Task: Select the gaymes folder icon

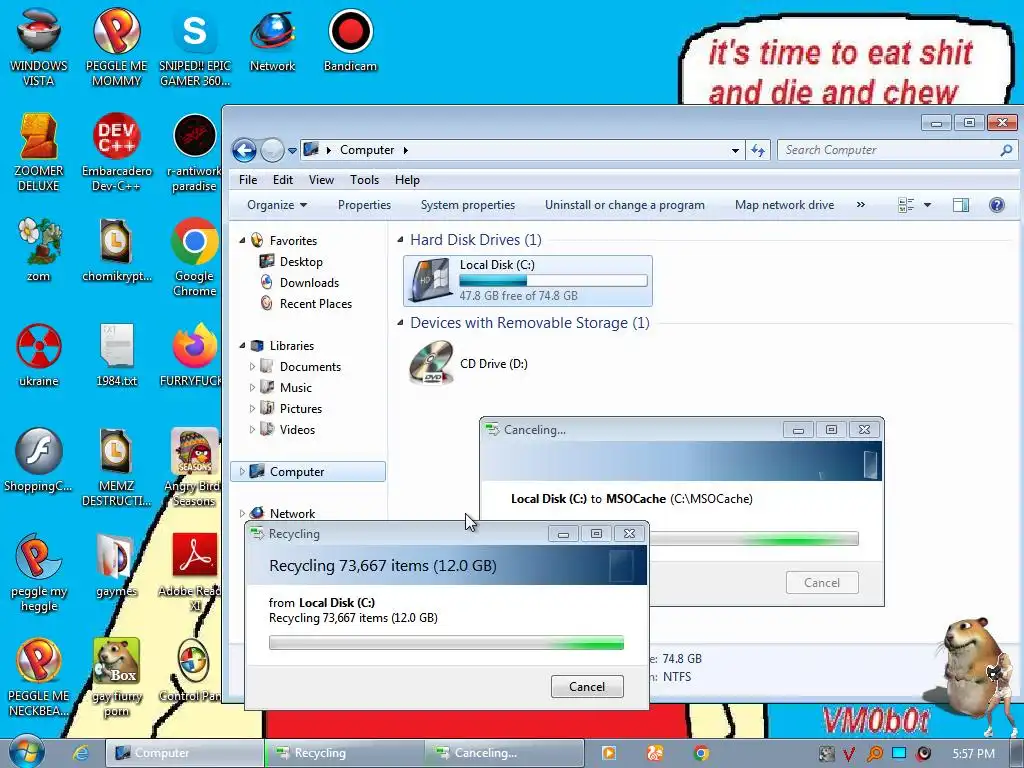Action: point(116,565)
